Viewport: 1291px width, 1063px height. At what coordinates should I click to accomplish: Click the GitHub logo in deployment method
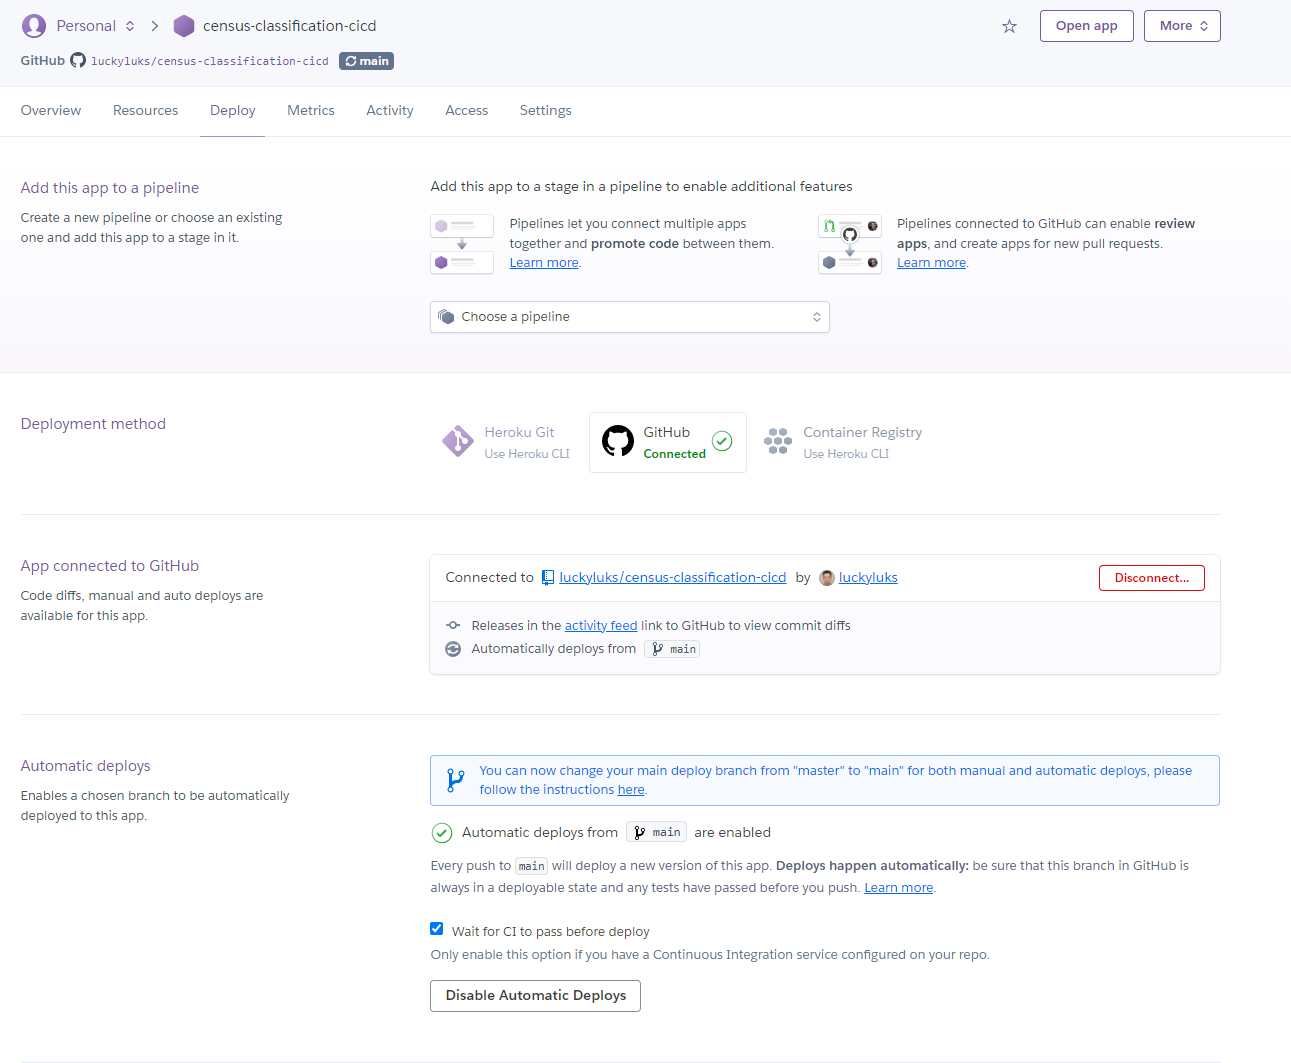[x=618, y=441]
